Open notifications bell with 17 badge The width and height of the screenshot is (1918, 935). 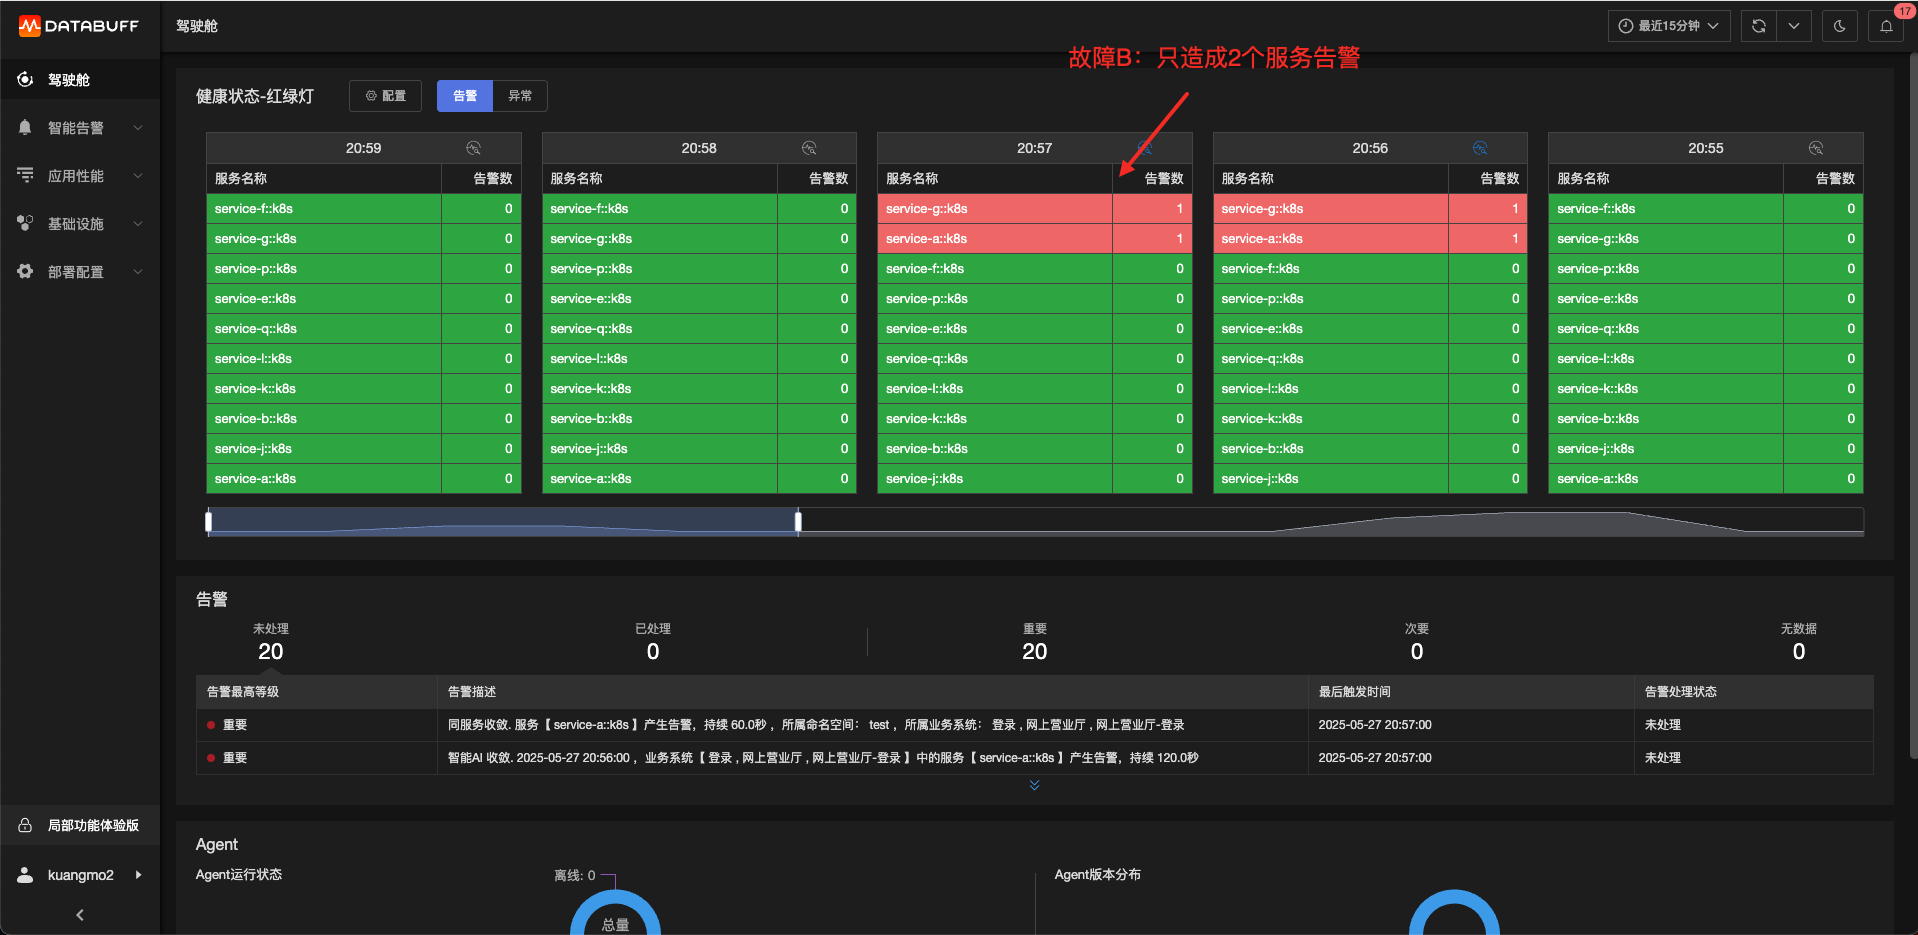tap(1886, 26)
